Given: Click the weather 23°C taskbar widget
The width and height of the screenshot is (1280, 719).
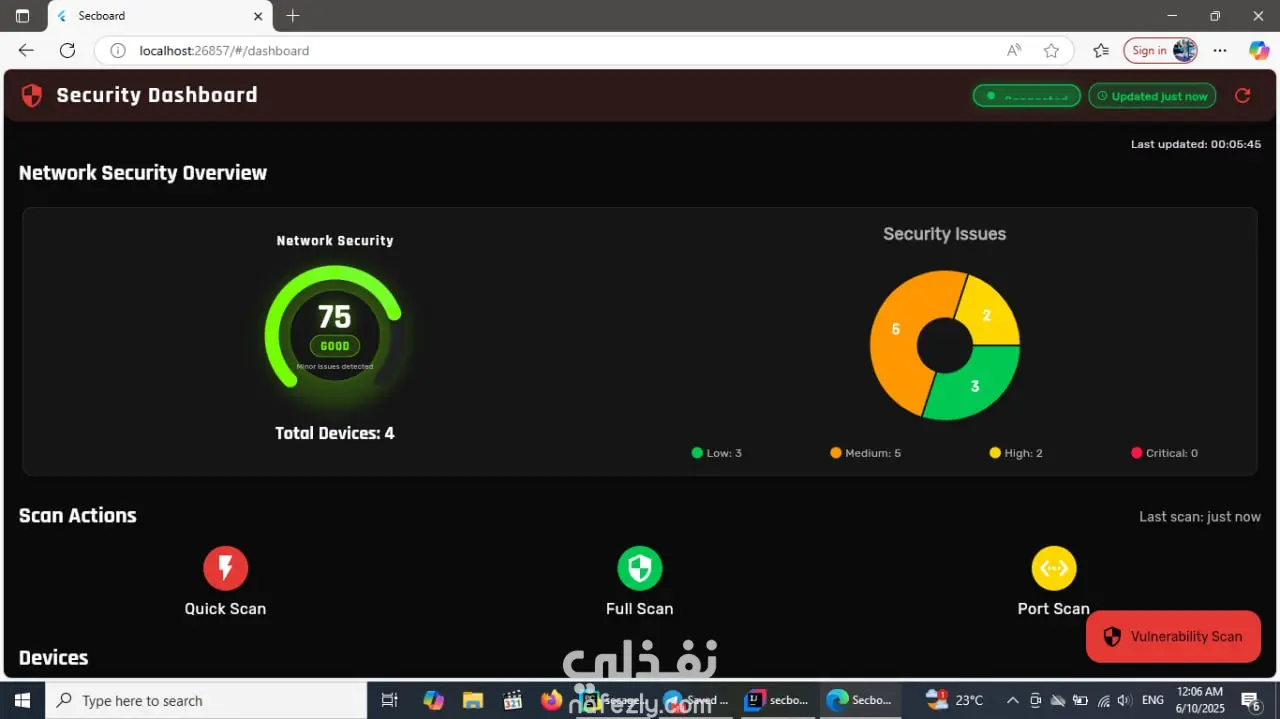Looking at the screenshot, I should tap(955, 700).
